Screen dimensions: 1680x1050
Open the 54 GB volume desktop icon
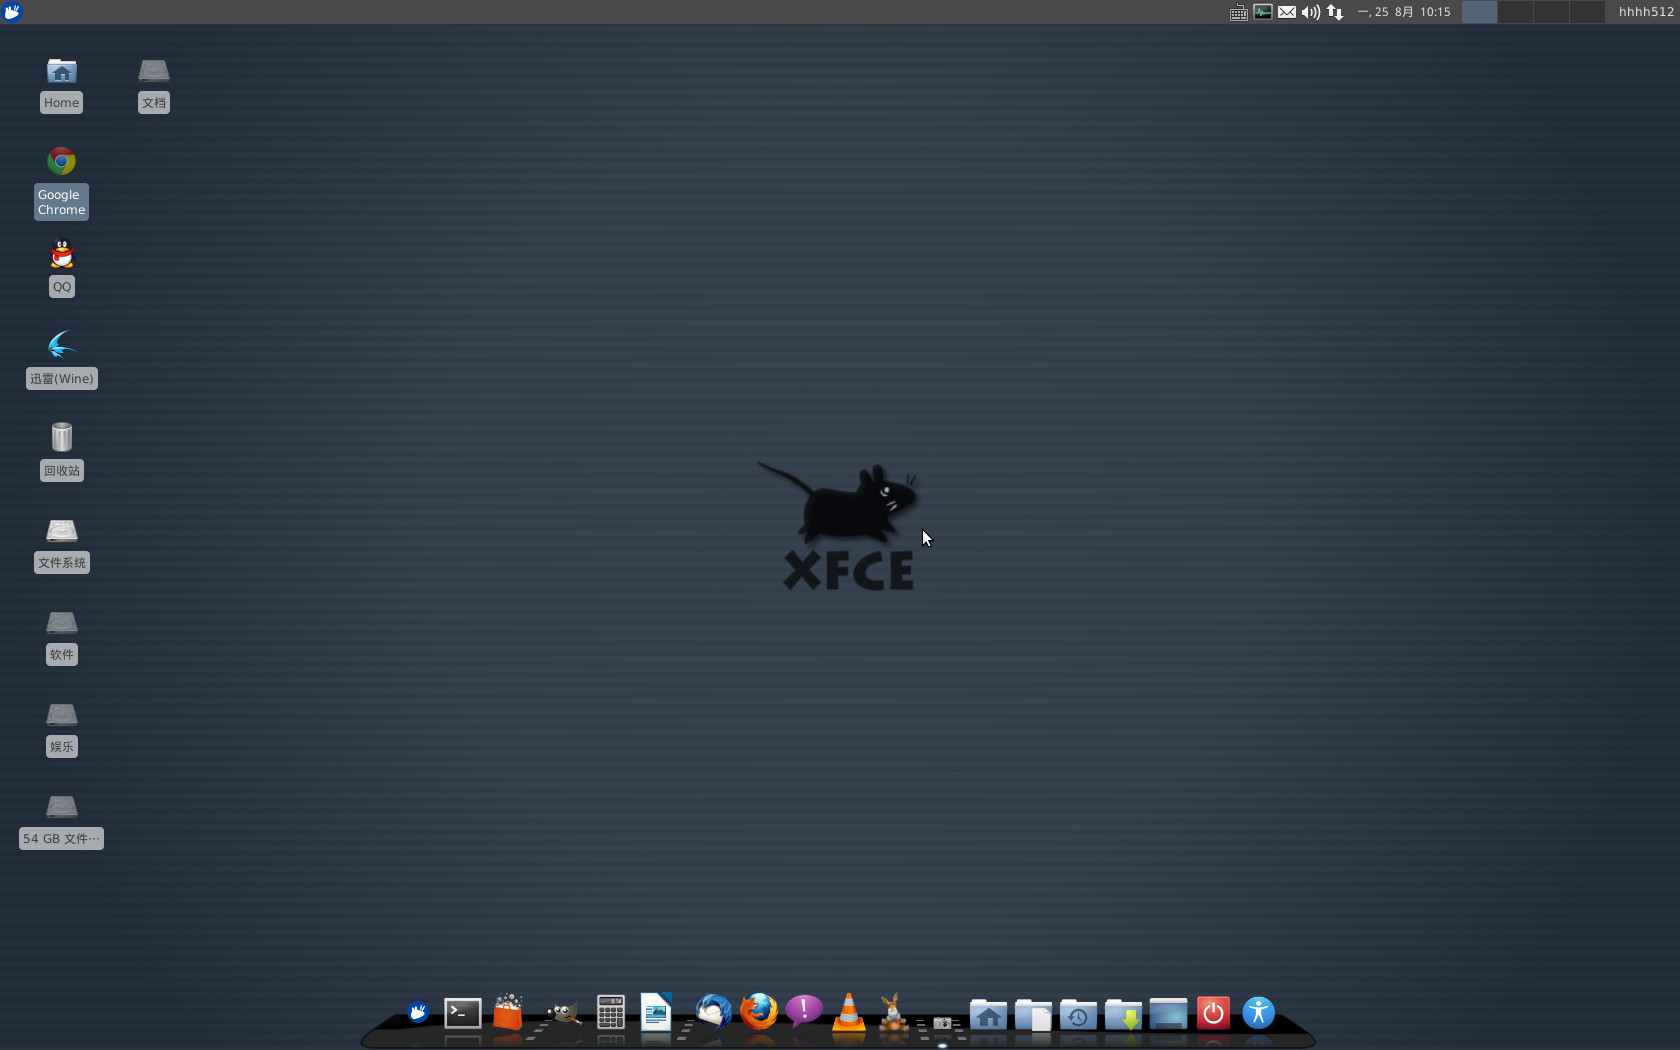(x=61, y=807)
